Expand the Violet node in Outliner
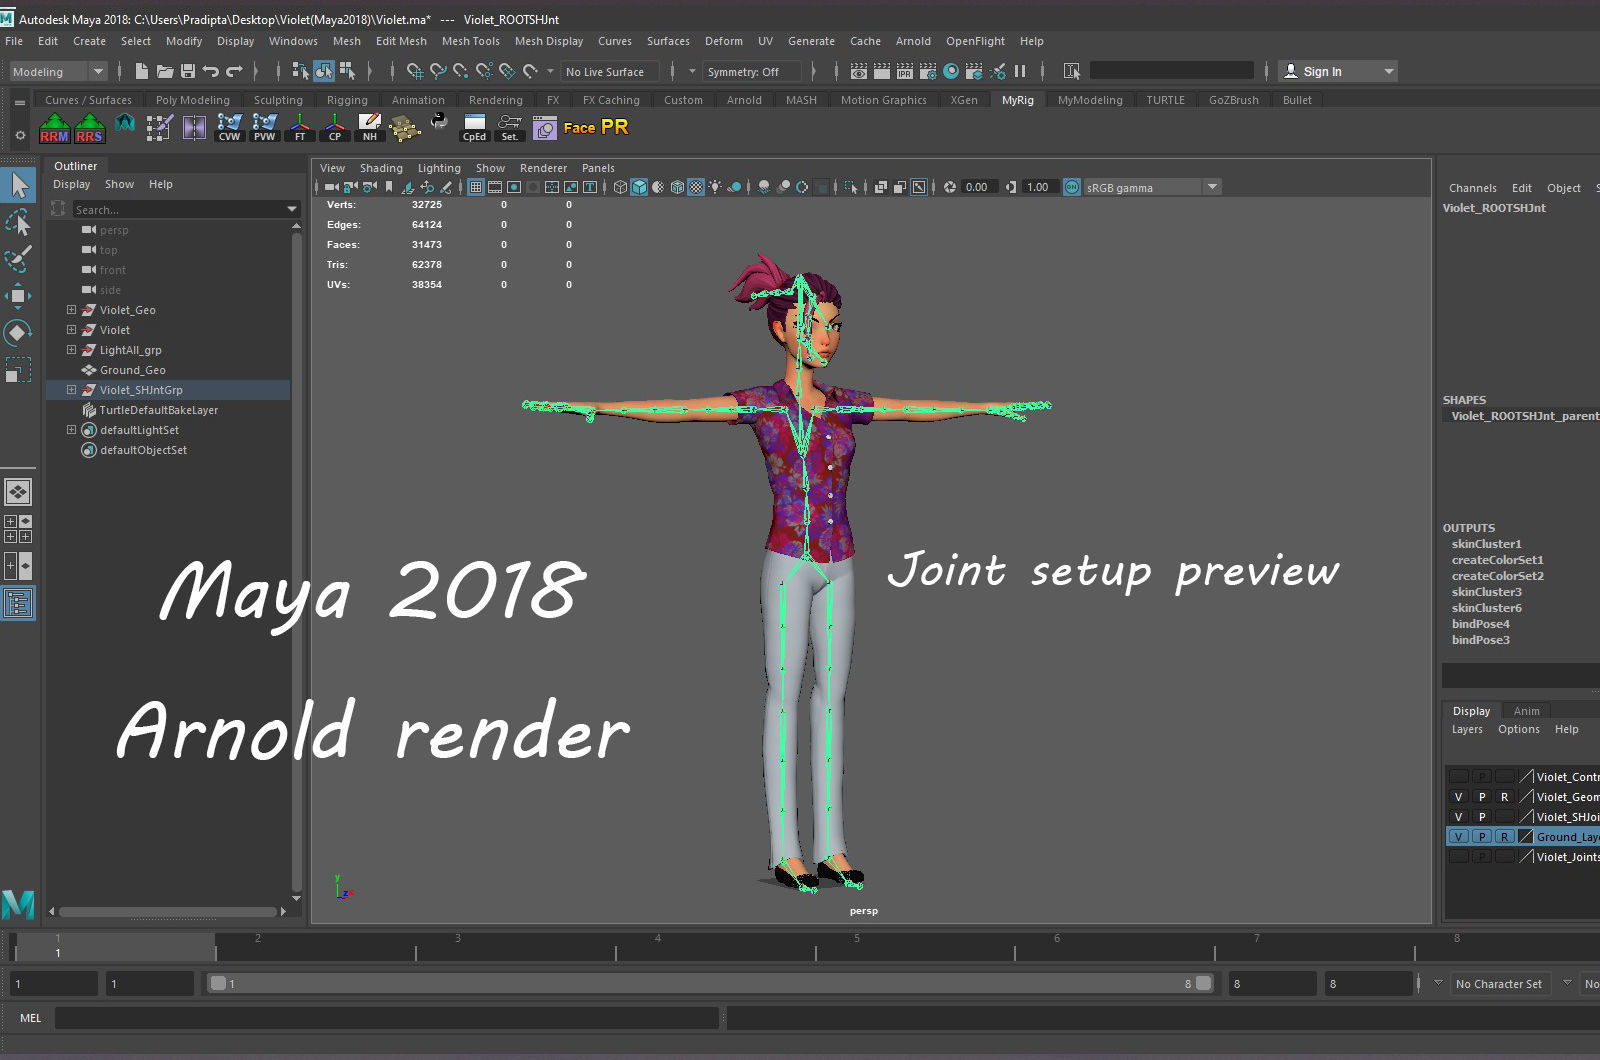 pyautogui.click(x=71, y=330)
